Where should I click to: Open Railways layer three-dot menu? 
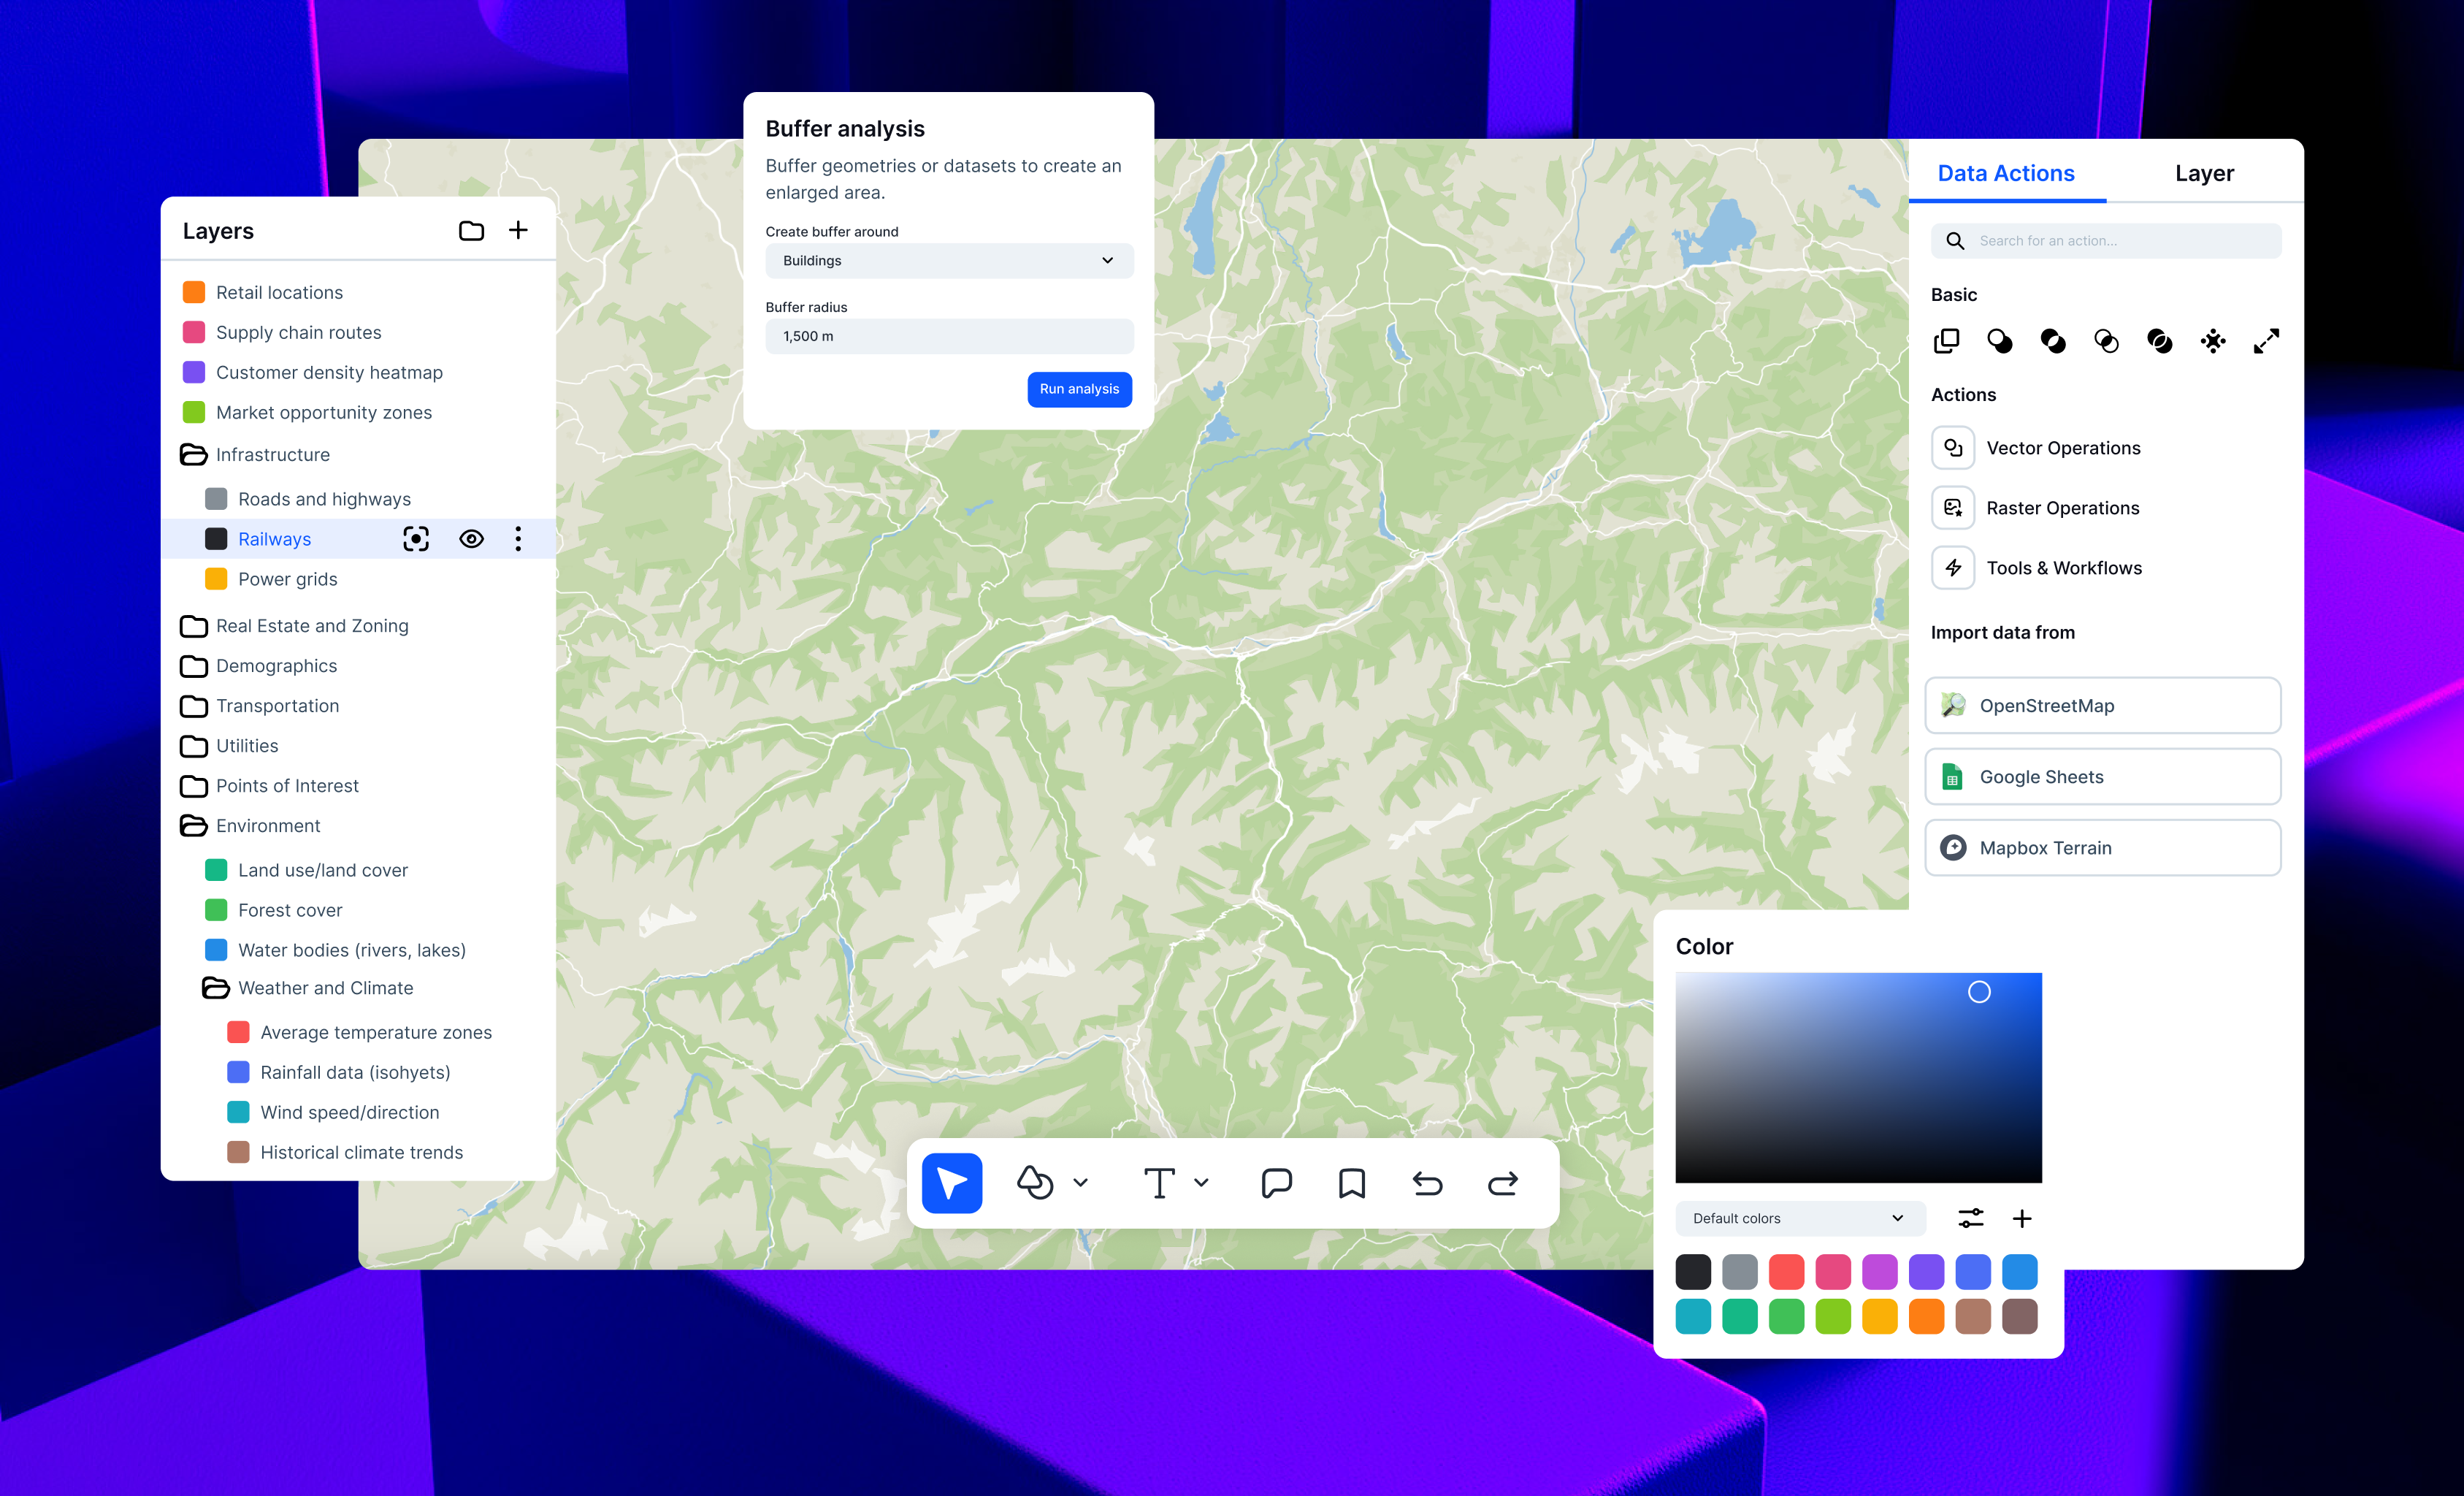click(518, 539)
